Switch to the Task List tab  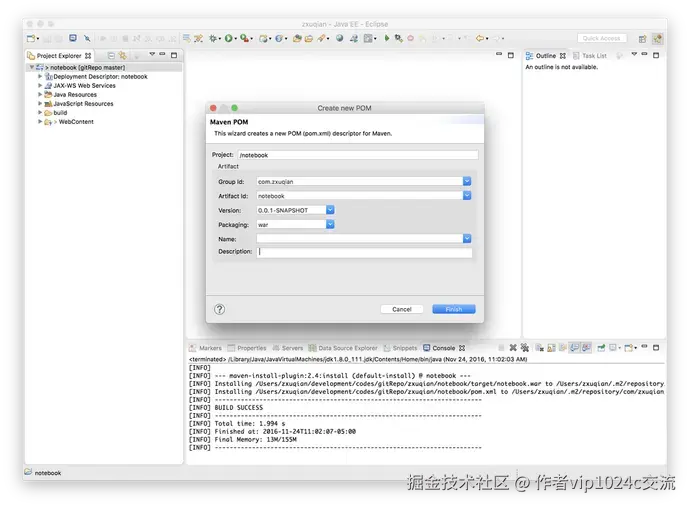pos(590,56)
